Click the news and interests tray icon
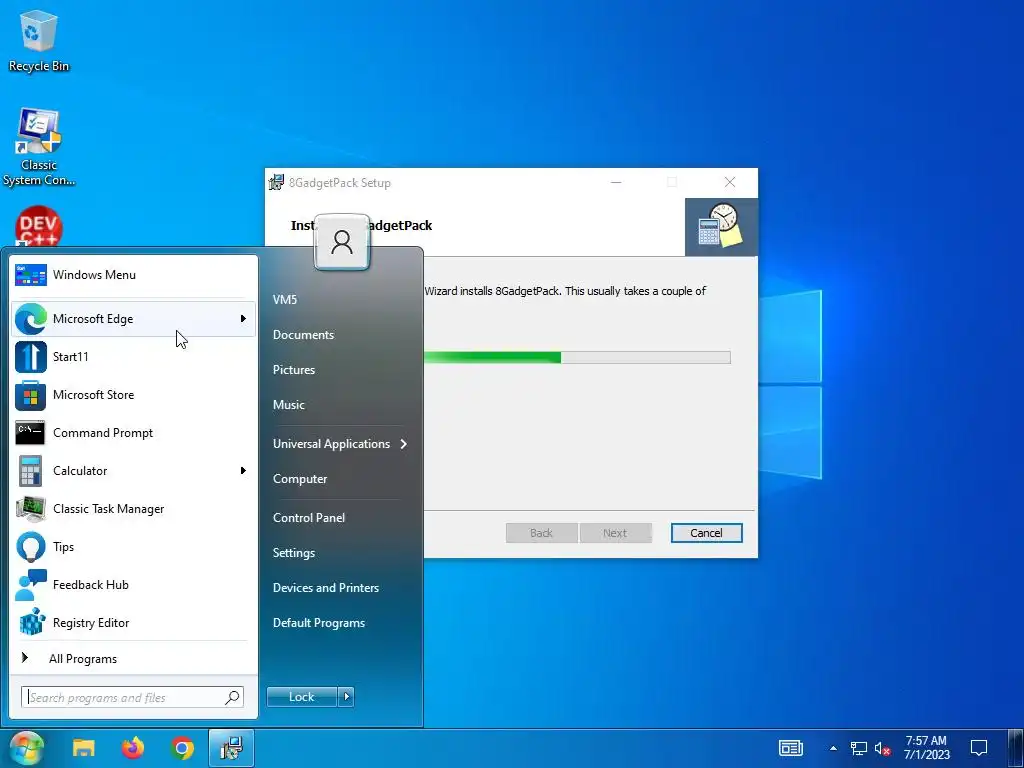This screenshot has height=768, width=1024. point(791,748)
